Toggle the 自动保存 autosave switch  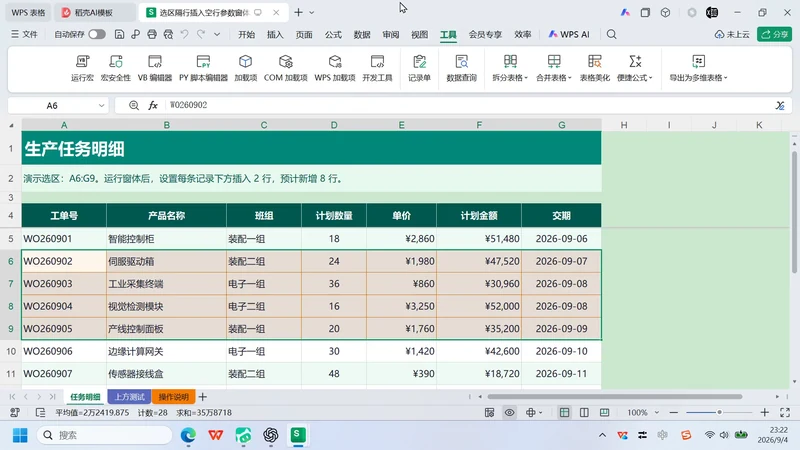pos(97,34)
